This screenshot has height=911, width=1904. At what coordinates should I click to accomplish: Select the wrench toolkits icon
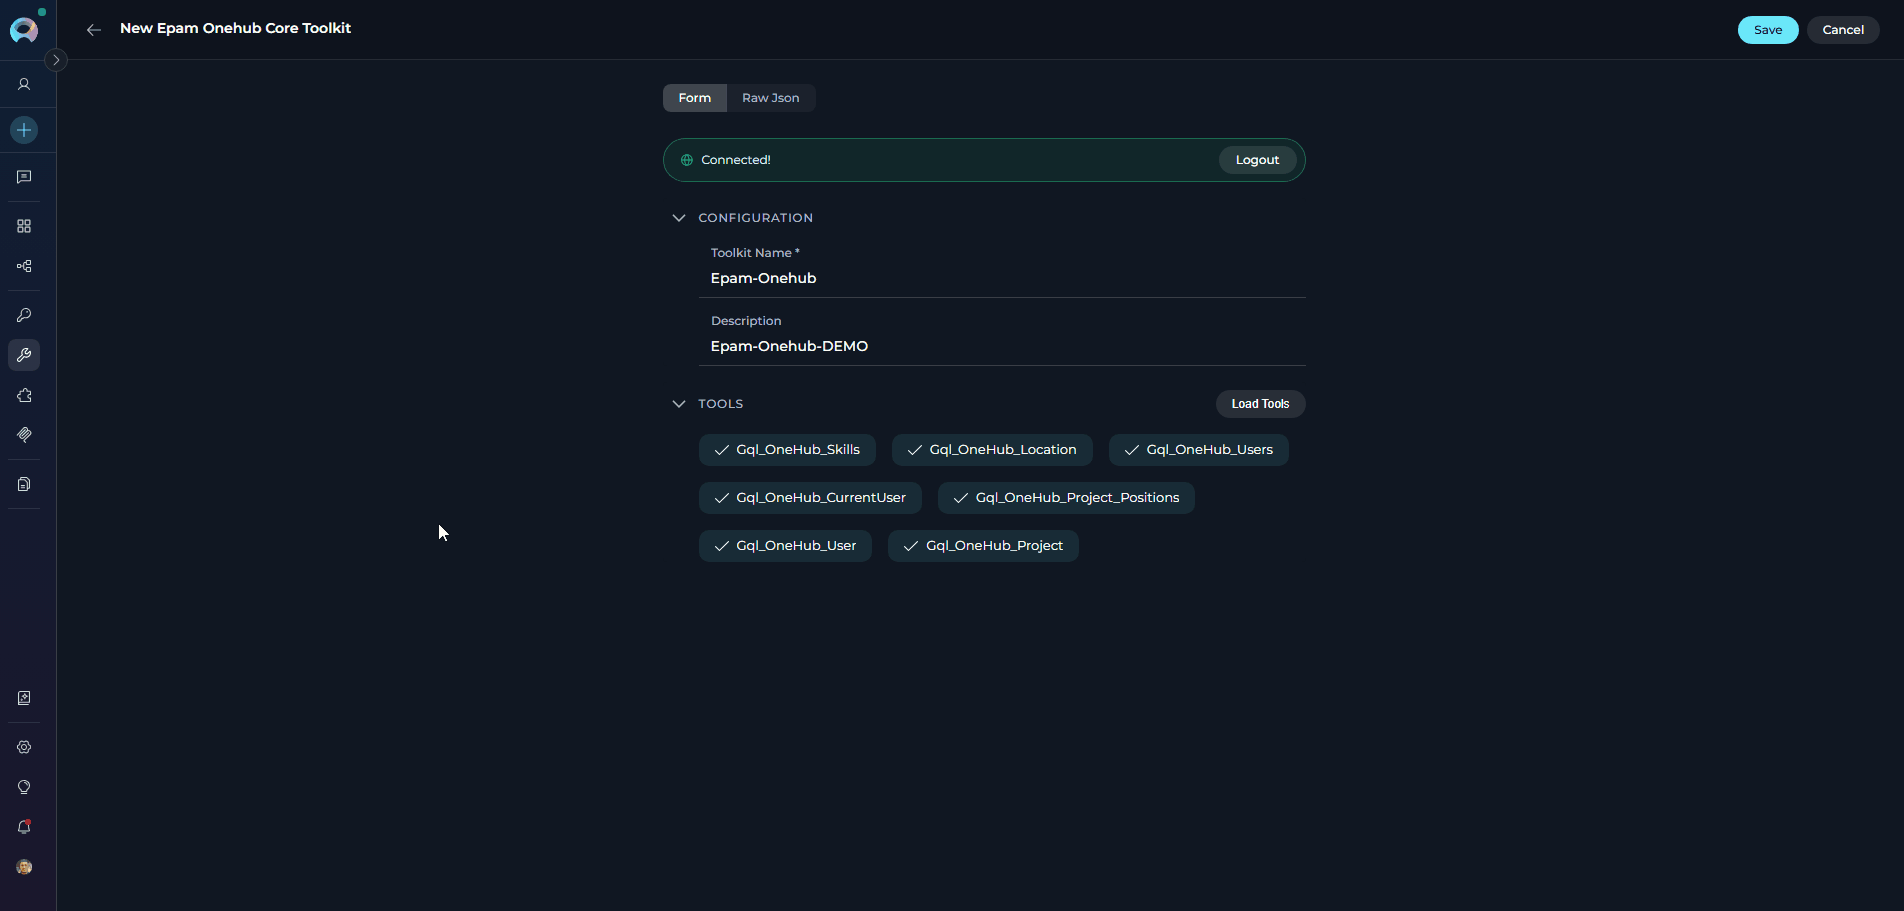click(x=24, y=355)
